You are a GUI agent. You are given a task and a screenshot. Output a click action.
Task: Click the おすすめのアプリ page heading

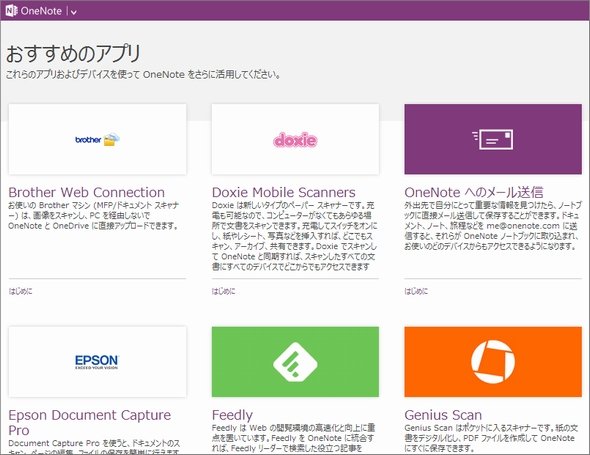pyautogui.click(x=73, y=53)
